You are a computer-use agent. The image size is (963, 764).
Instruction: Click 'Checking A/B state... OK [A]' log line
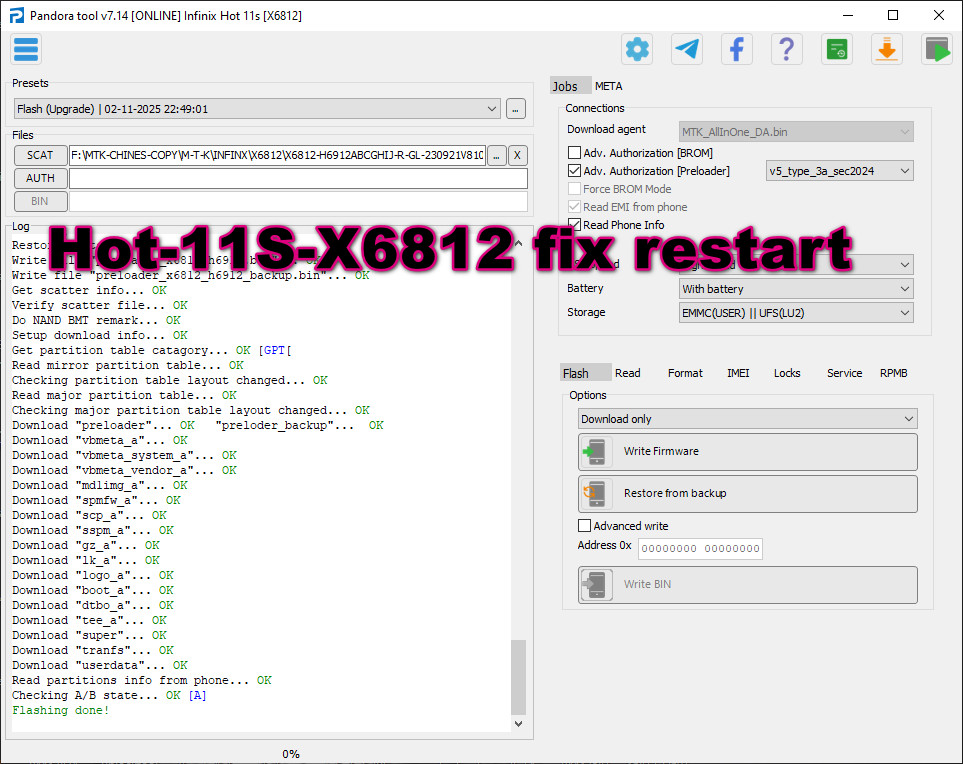[109, 695]
